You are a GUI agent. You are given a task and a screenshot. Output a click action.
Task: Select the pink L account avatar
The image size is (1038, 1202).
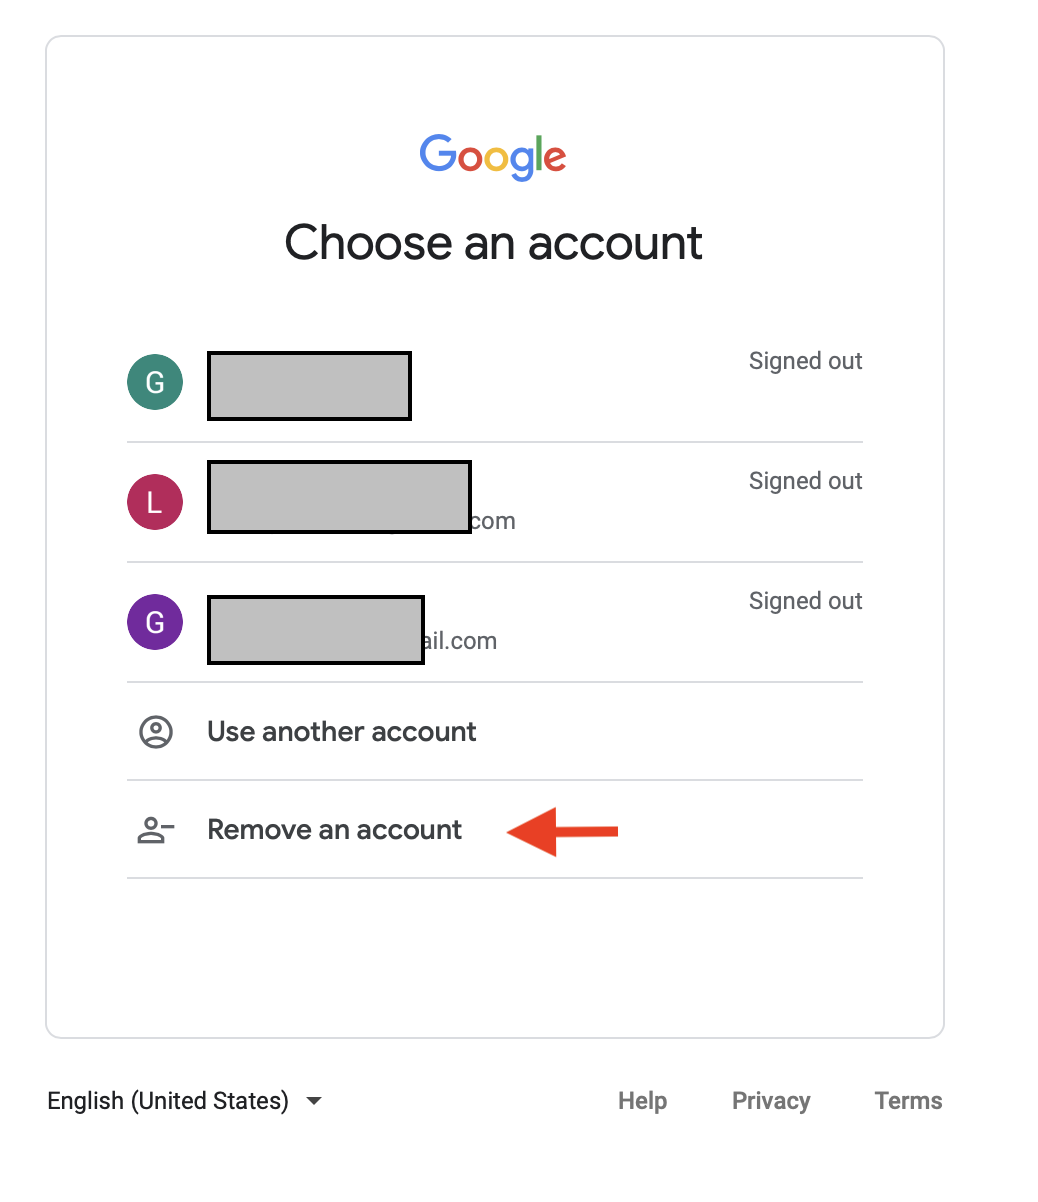pyautogui.click(x=155, y=502)
